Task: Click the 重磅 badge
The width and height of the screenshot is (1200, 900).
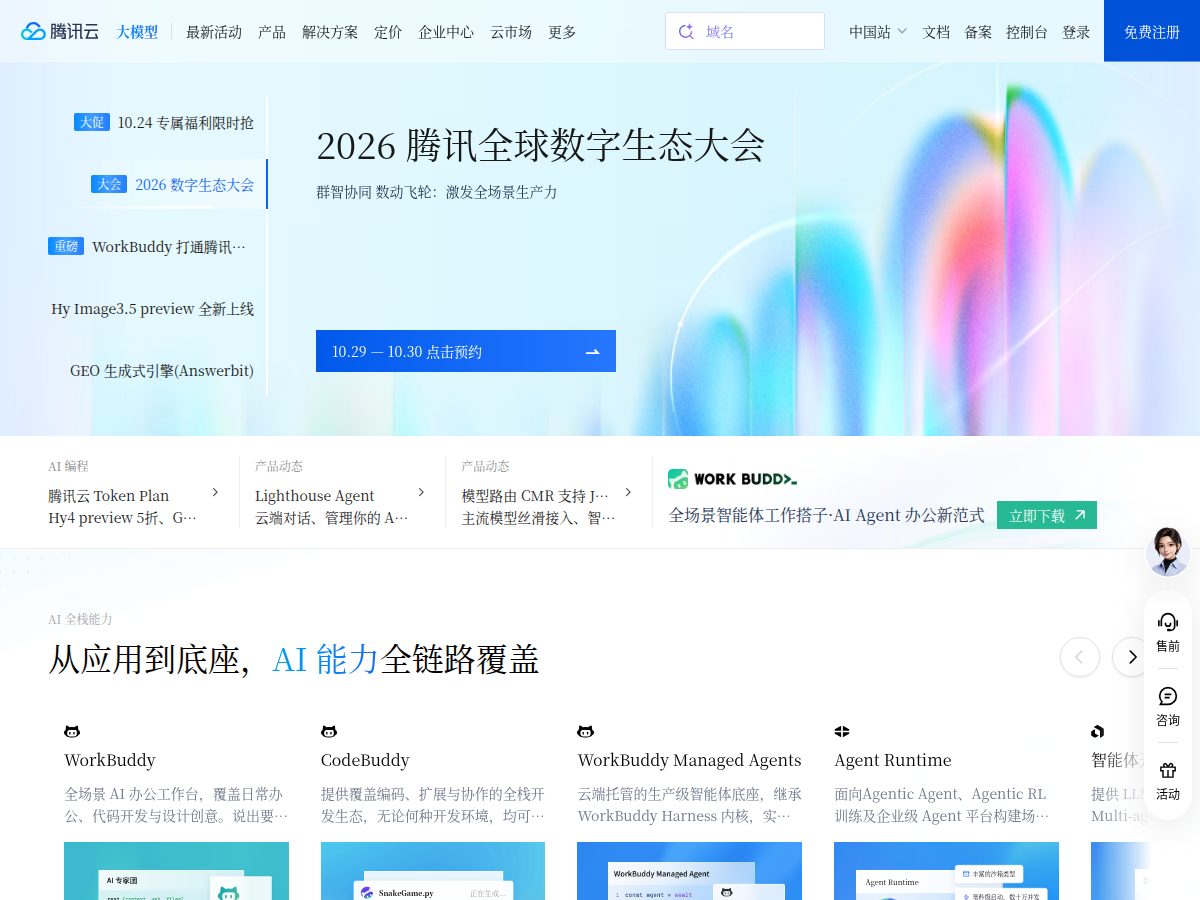Action: coord(66,246)
